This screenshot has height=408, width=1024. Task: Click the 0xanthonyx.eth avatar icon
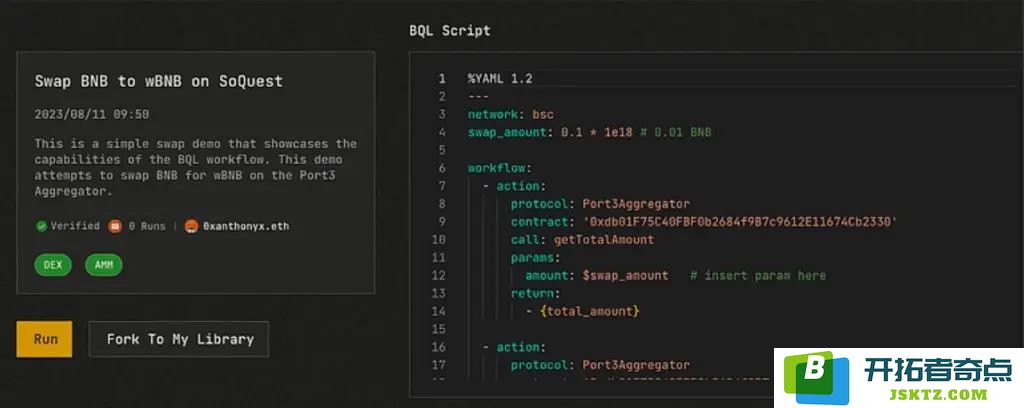[x=191, y=227]
